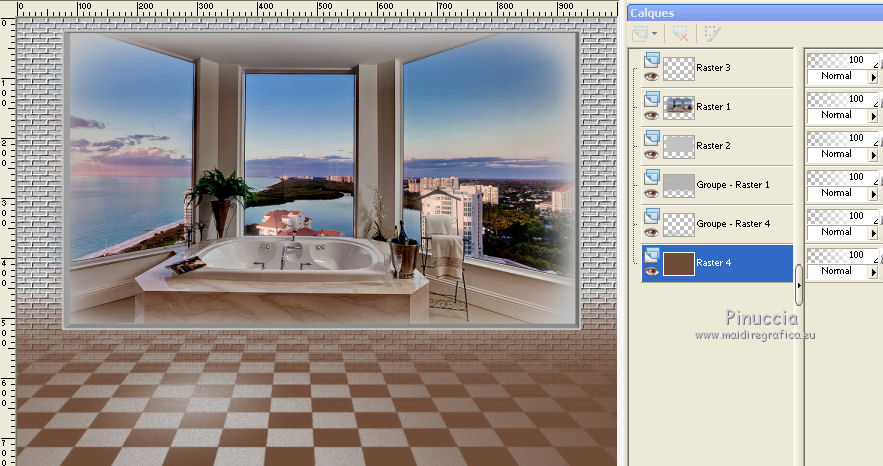Image resolution: width=883 pixels, height=466 pixels.
Task: Hide the Raster 2 layer using its eye icon
Action: [652, 154]
